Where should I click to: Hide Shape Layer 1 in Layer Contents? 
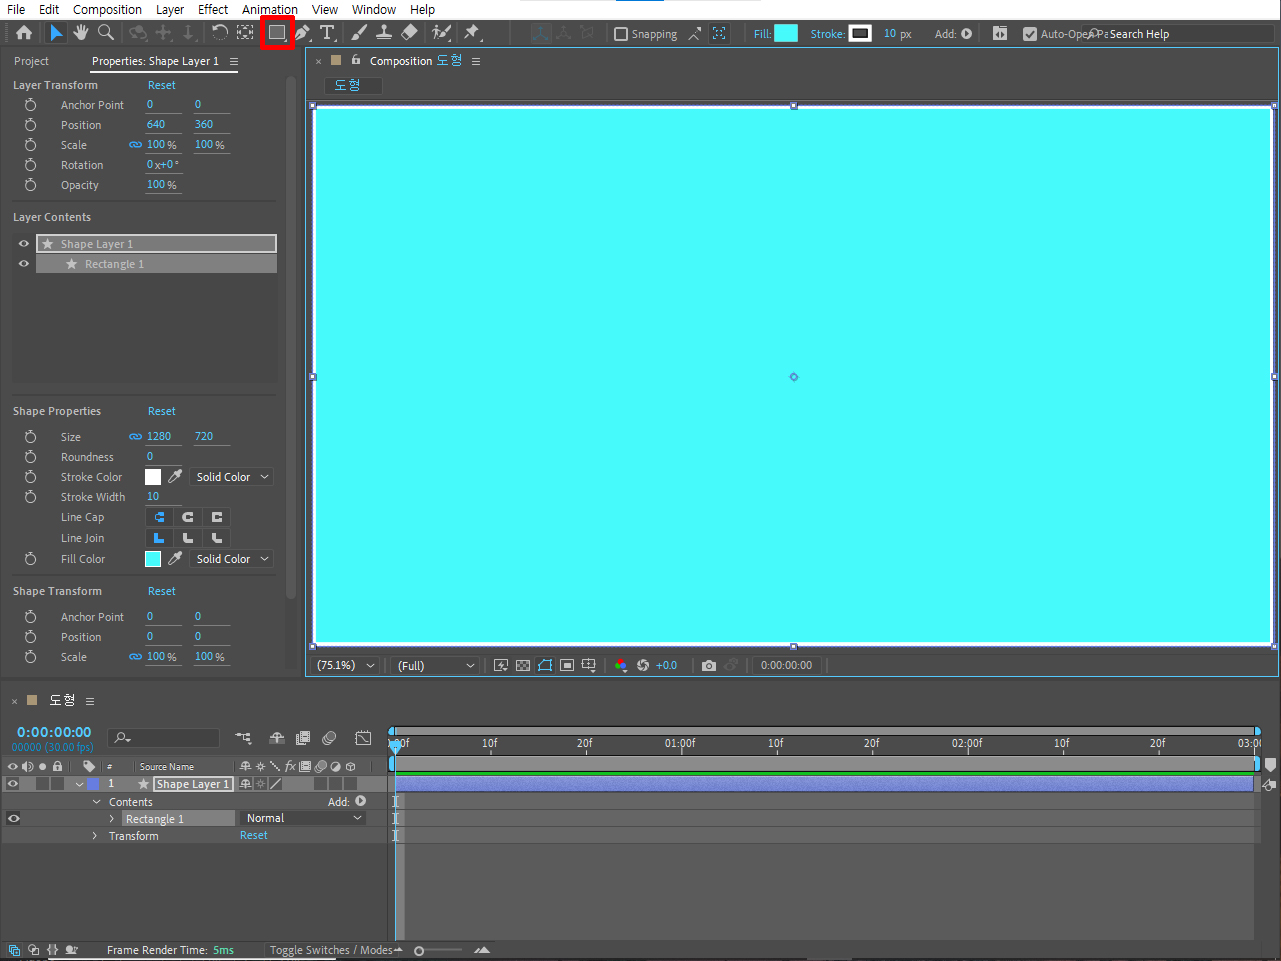[24, 243]
